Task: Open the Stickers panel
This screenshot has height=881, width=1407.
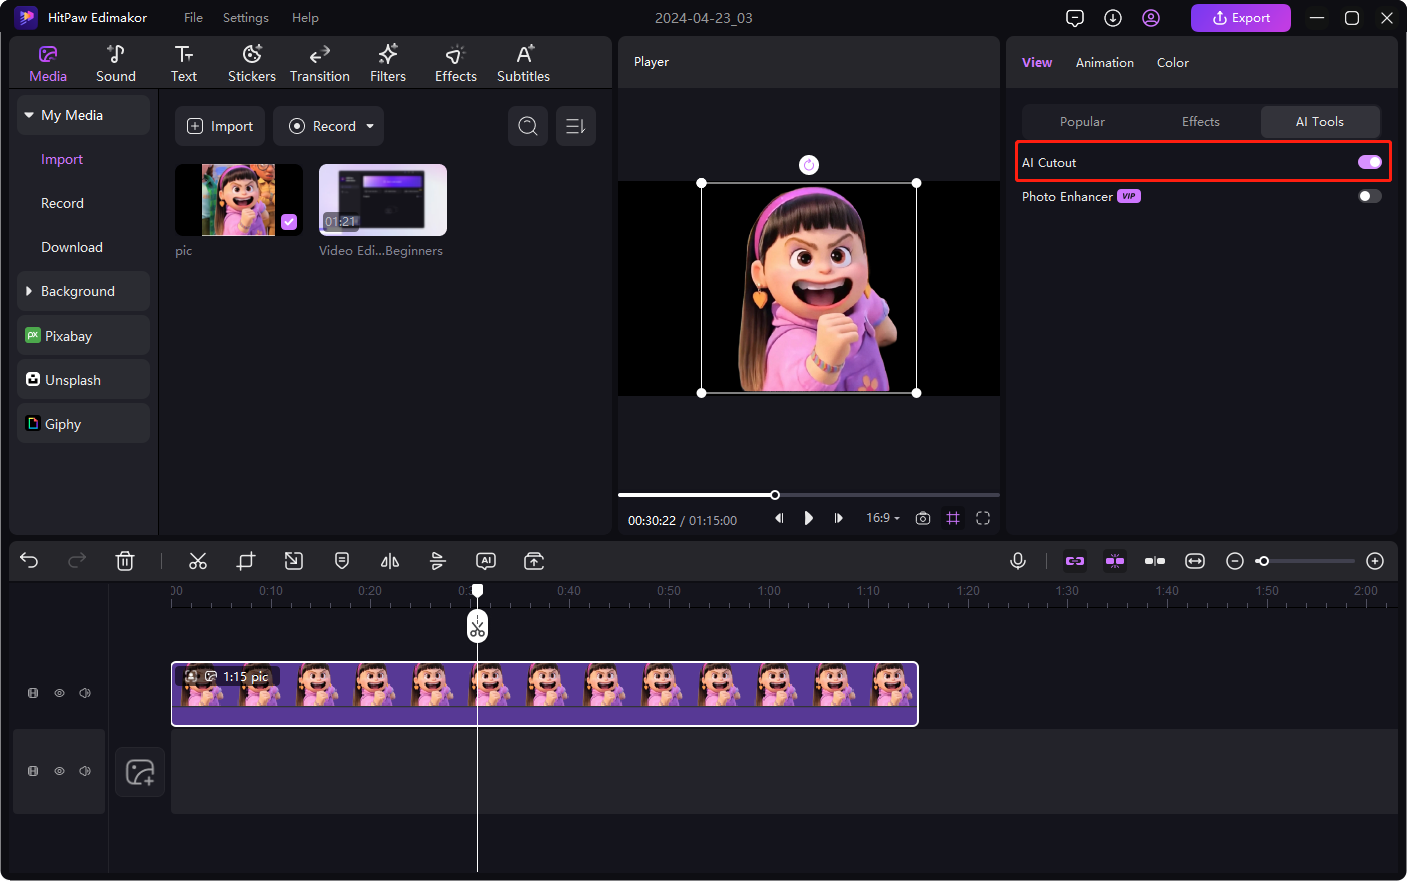Action: click(x=252, y=63)
